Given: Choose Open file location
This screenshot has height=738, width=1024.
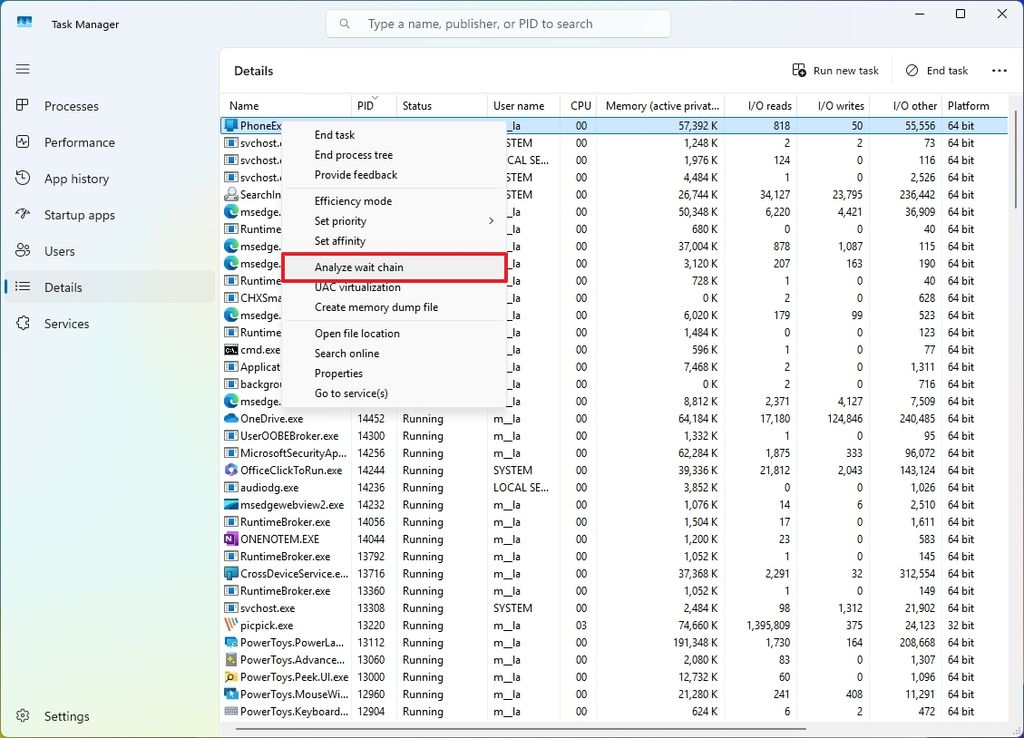Looking at the screenshot, I should point(394,333).
